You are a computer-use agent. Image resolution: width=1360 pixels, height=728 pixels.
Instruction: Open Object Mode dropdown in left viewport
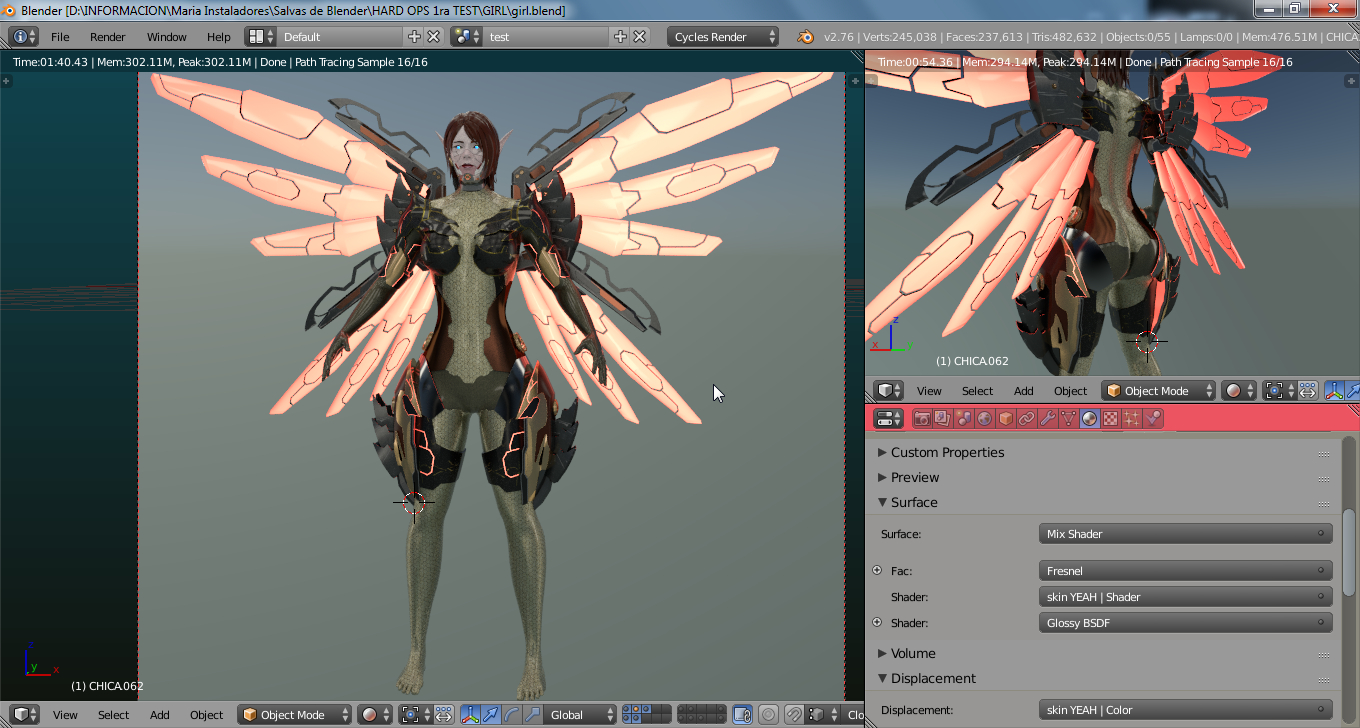295,715
